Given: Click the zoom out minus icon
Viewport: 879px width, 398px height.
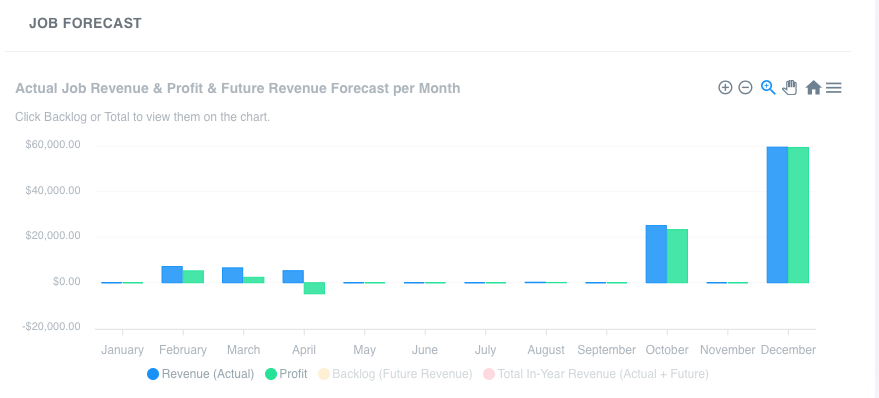Looking at the screenshot, I should coord(745,87).
